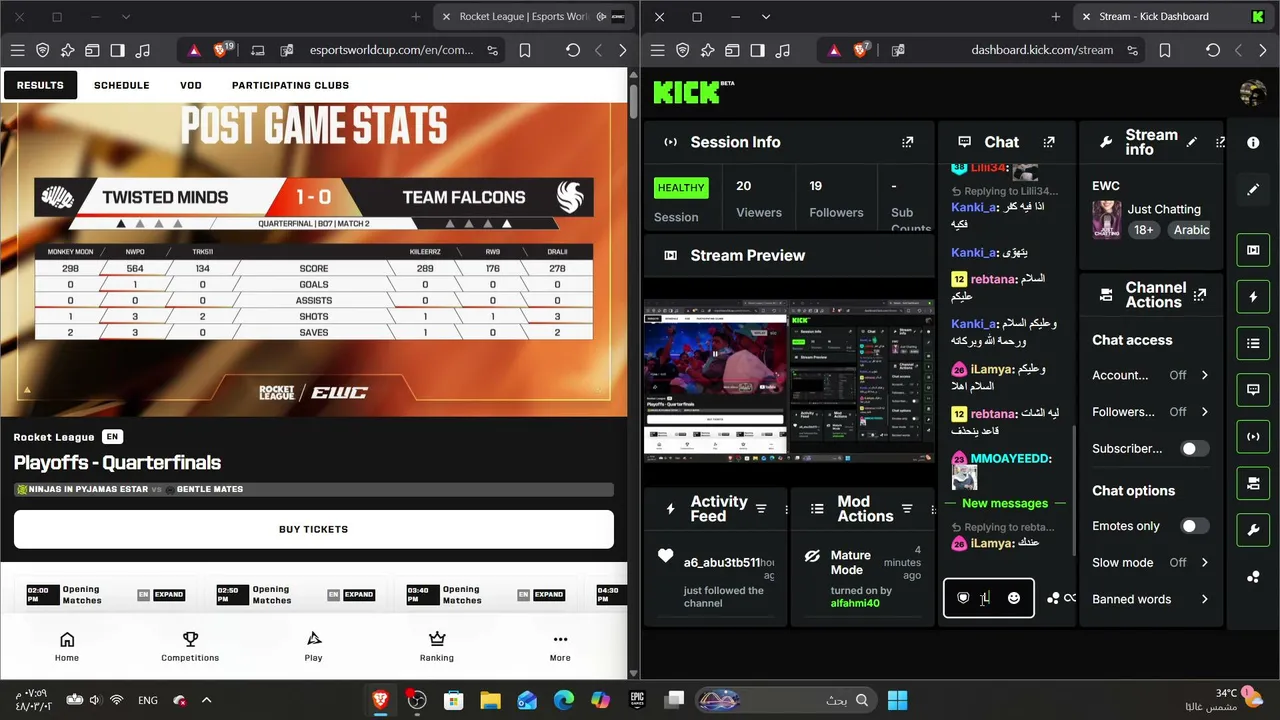The height and width of the screenshot is (720, 1280).
Task: Bookmark the esportsworldcup page
Action: point(525,50)
